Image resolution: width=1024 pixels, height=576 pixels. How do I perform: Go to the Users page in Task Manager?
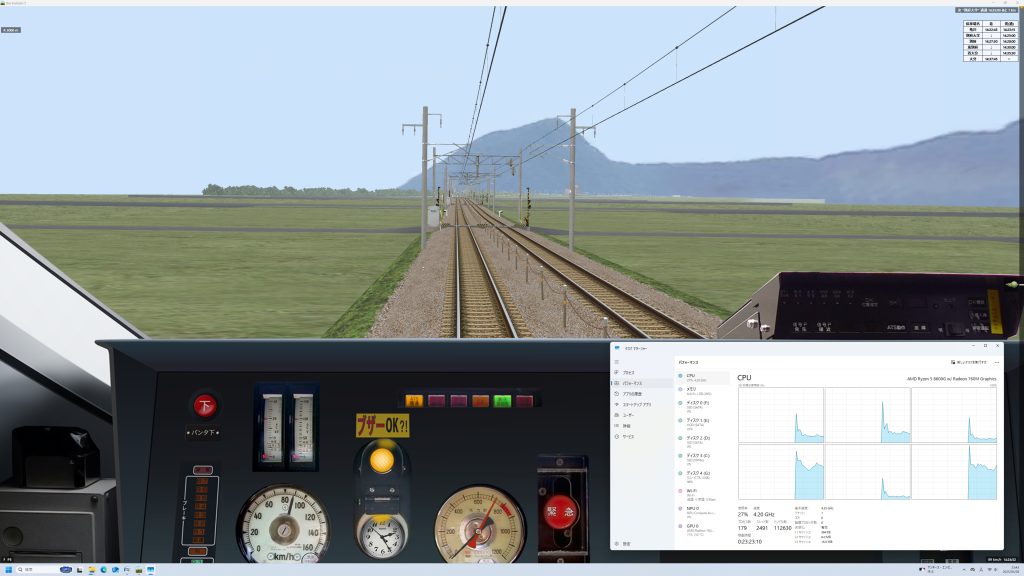click(x=628, y=414)
